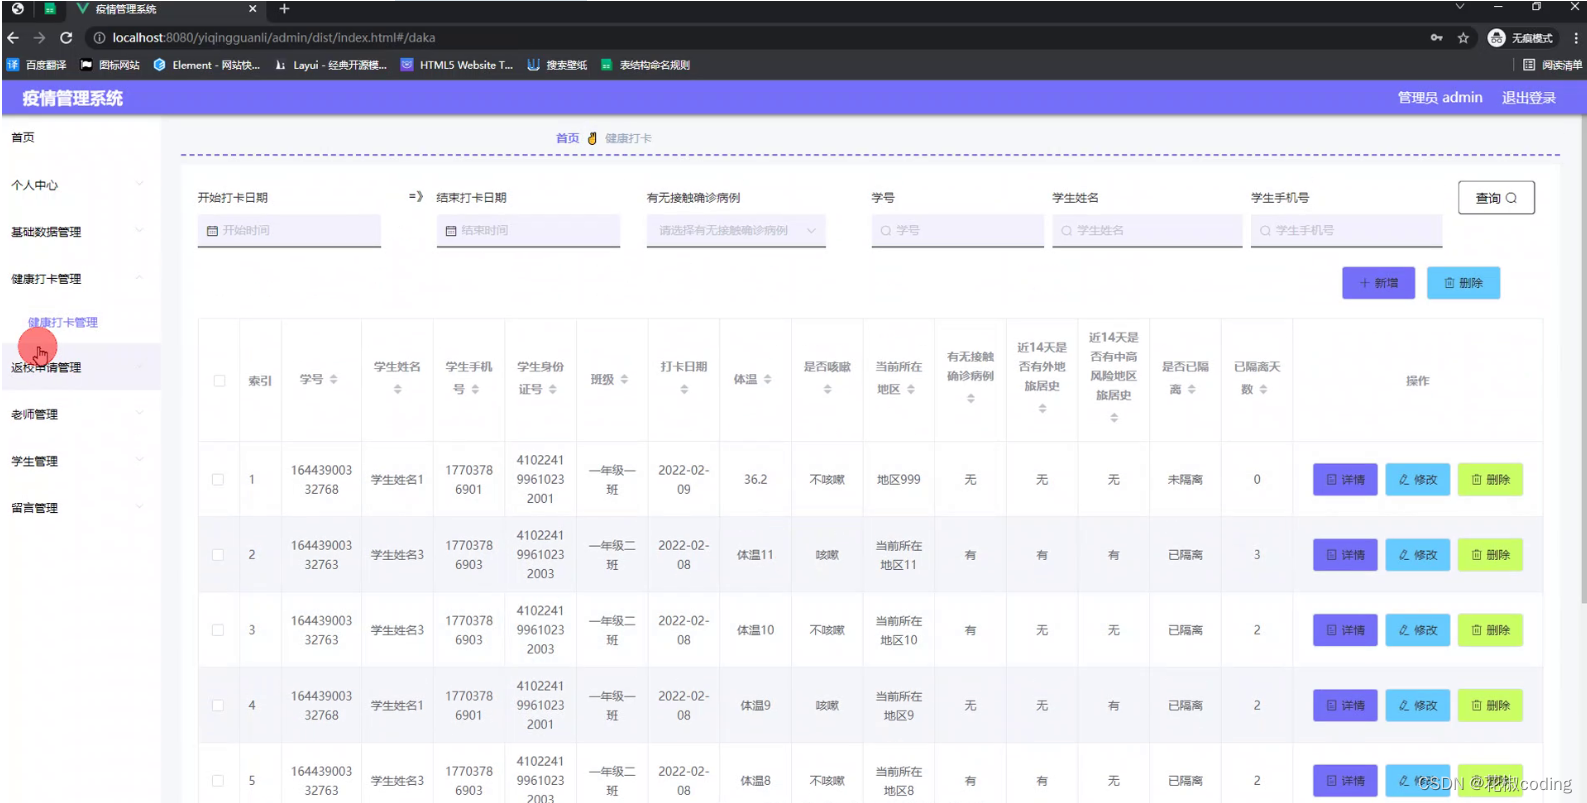This screenshot has height=803, width=1587.
Task: Sort the table by 体温 column
Action: (767, 380)
